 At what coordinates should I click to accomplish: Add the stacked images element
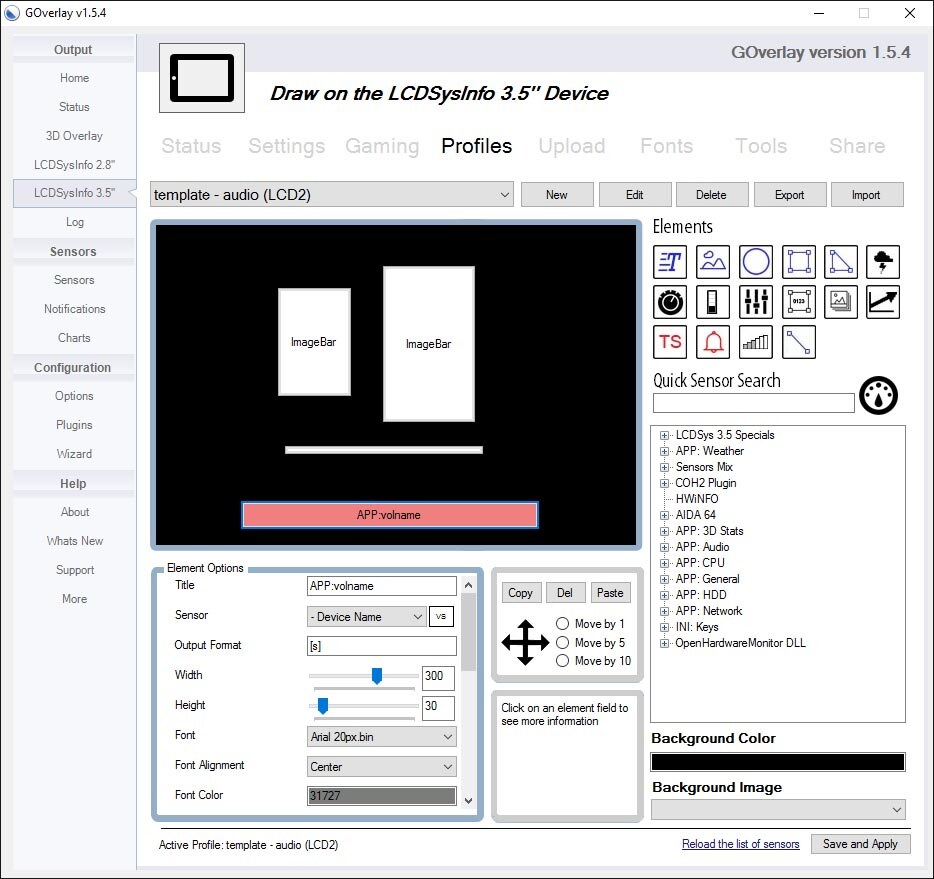tap(840, 302)
